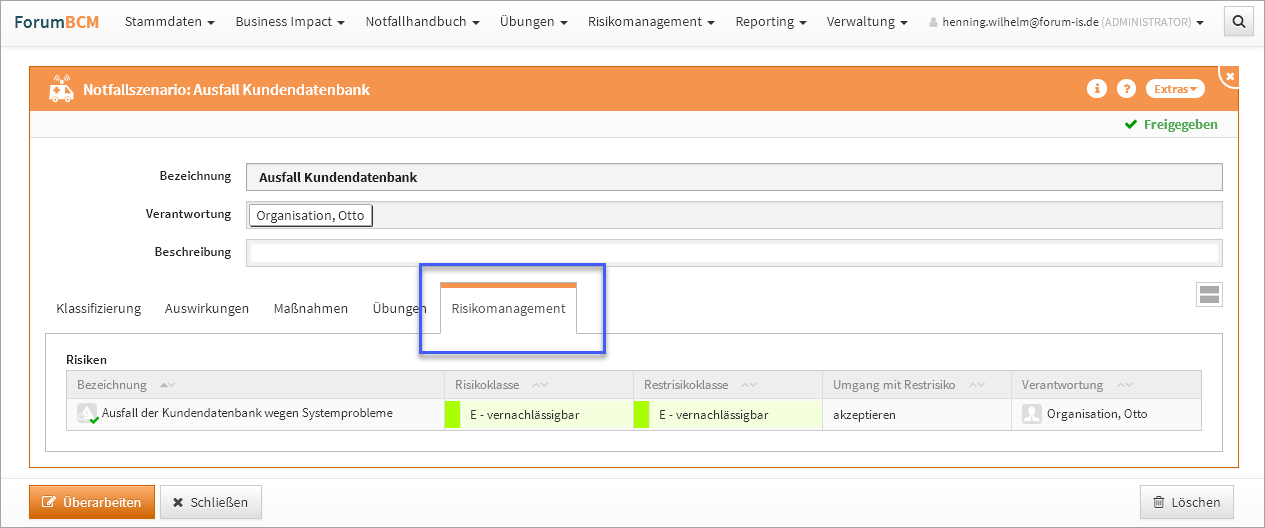The height and width of the screenshot is (528, 1265).
Task: Click the green Risikoklasse color swatch
Action: click(x=452, y=414)
